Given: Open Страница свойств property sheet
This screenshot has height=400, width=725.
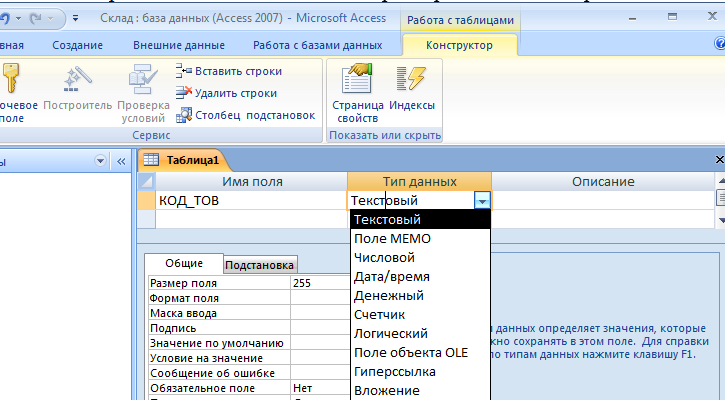Looking at the screenshot, I should point(357,93).
